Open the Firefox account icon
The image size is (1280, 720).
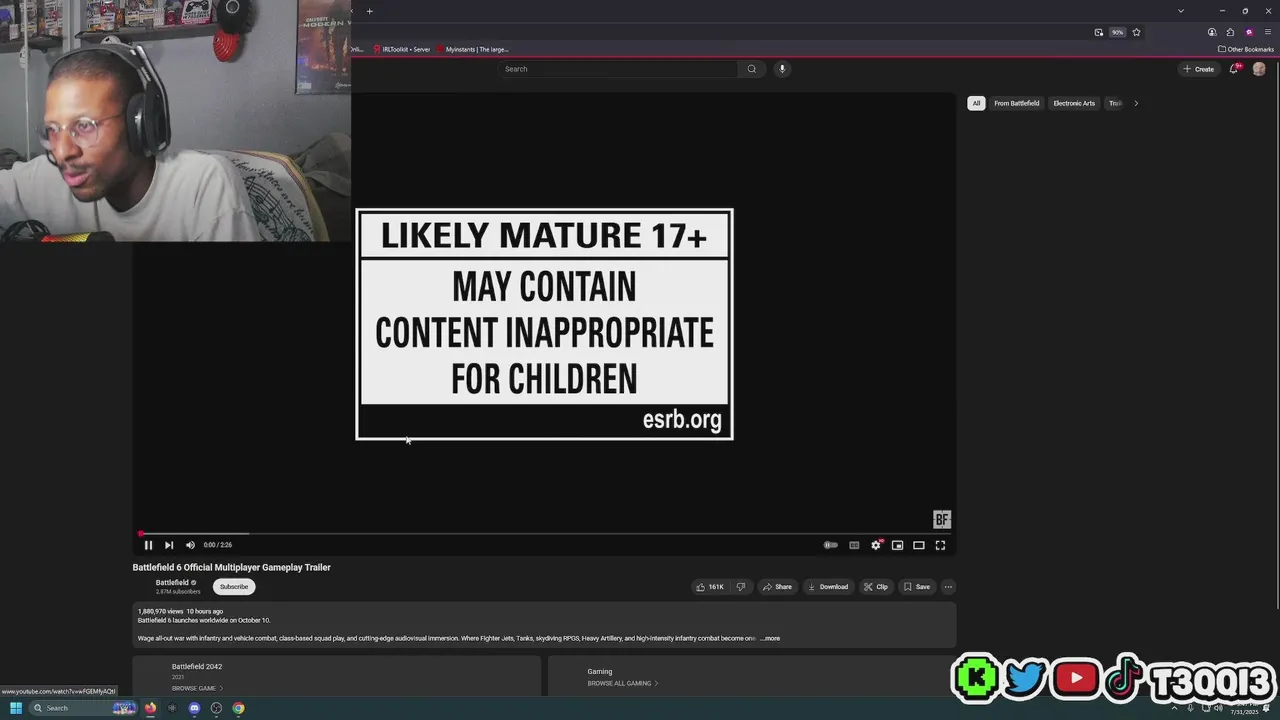[x=1212, y=32]
